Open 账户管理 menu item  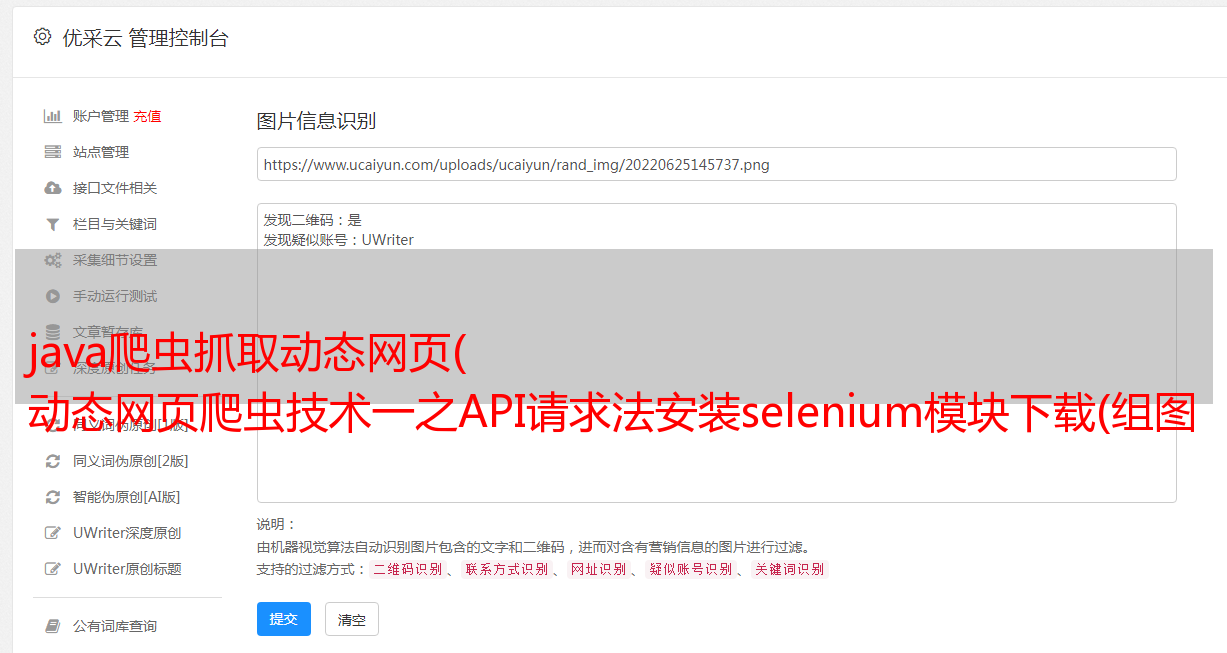[x=101, y=116]
